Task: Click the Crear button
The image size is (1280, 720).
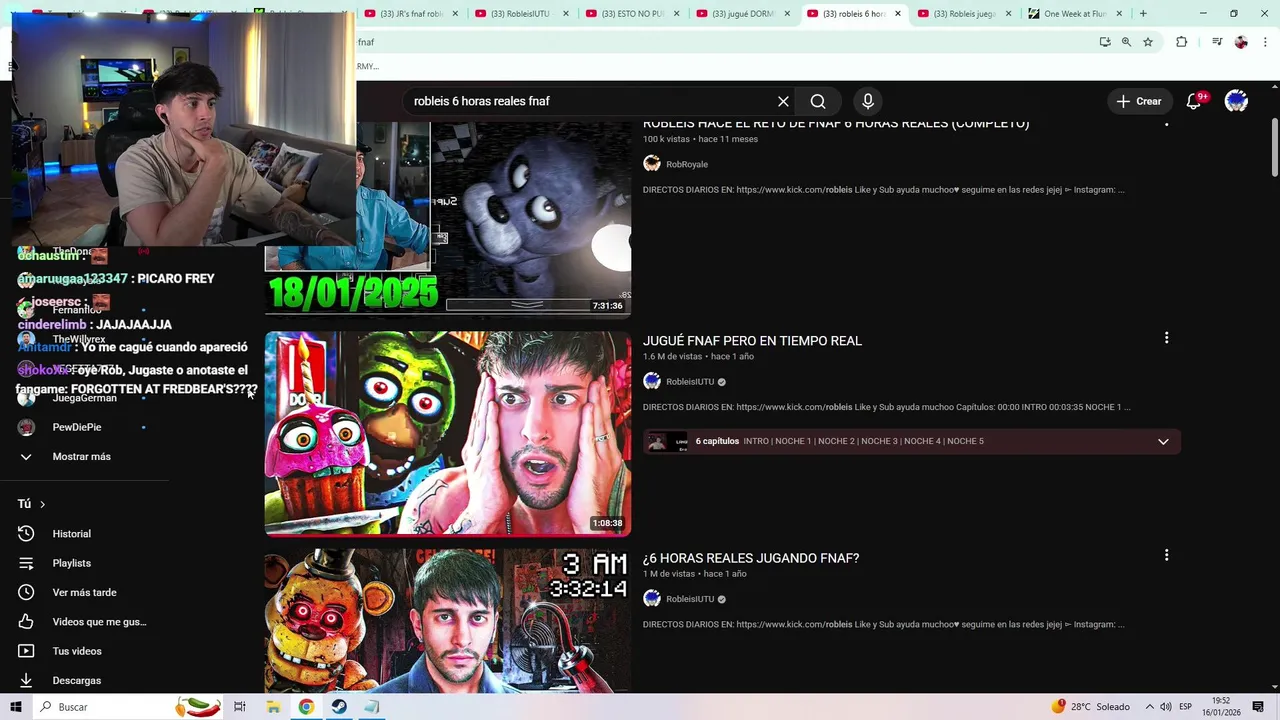Action: pyautogui.click(x=1139, y=101)
